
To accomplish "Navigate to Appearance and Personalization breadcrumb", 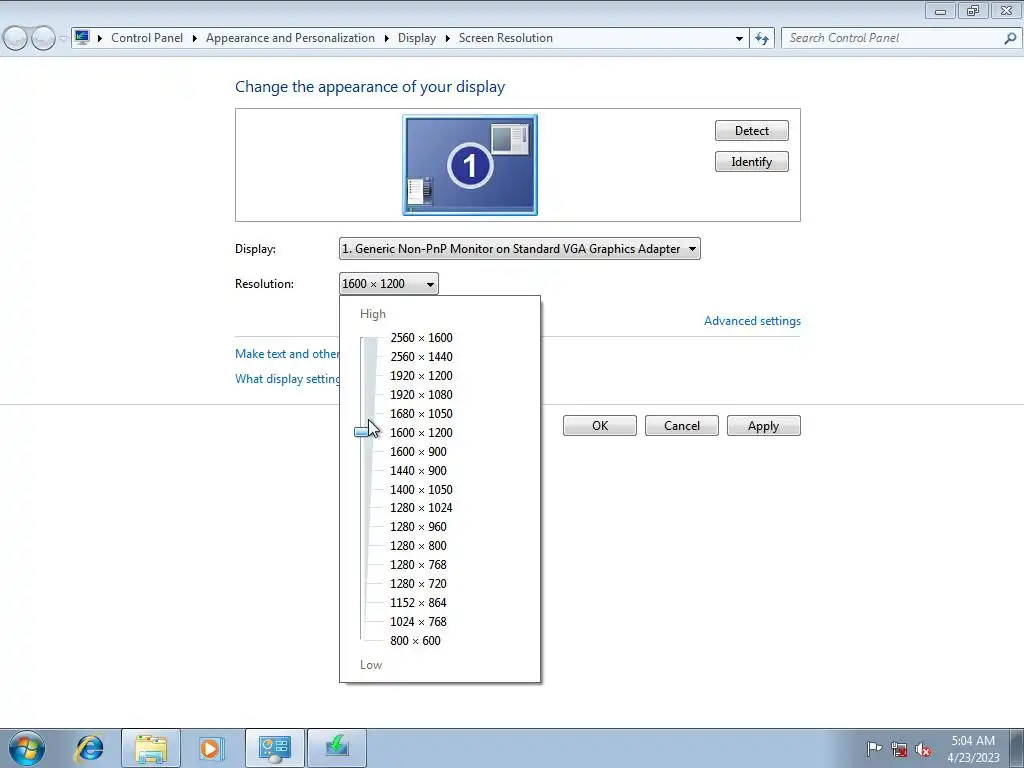I will coord(291,38).
